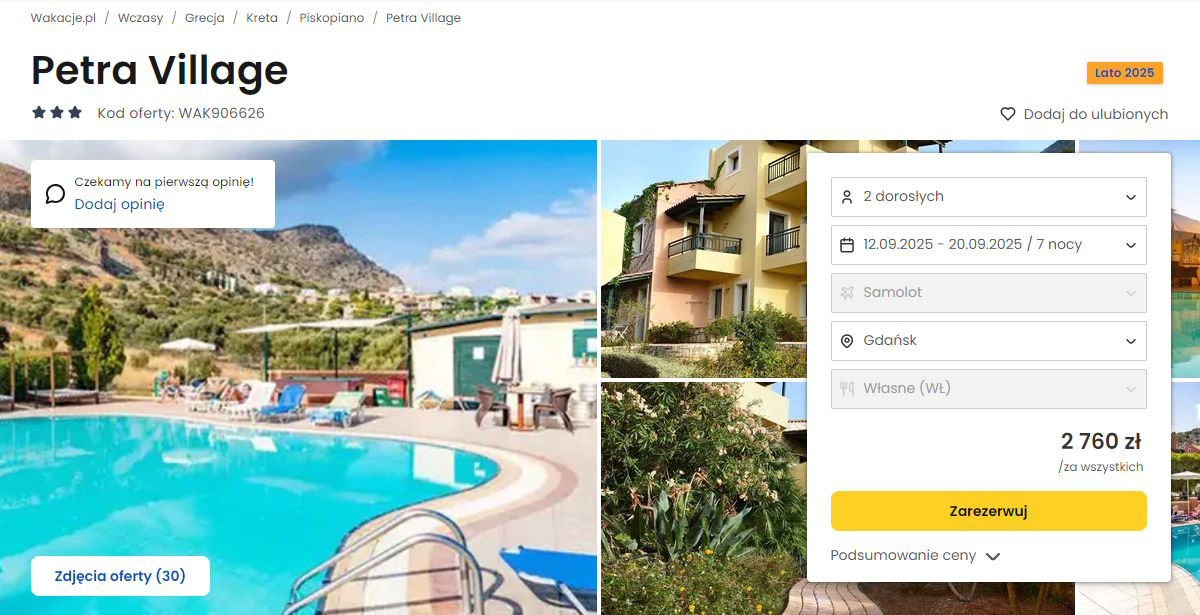Click the Dodaj opinię link

(x=120, y=204)
